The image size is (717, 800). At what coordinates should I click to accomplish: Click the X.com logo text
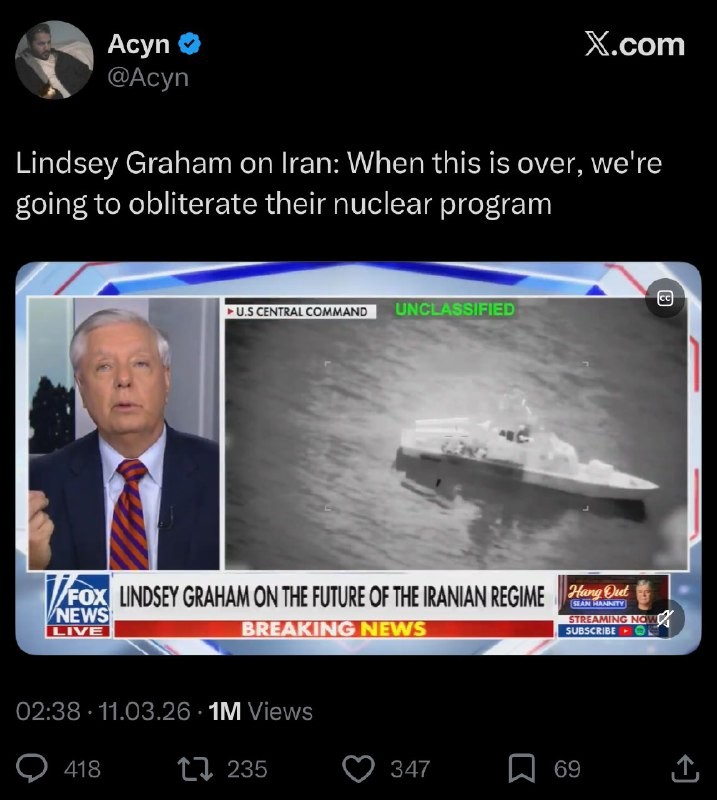tap(634, 45)
